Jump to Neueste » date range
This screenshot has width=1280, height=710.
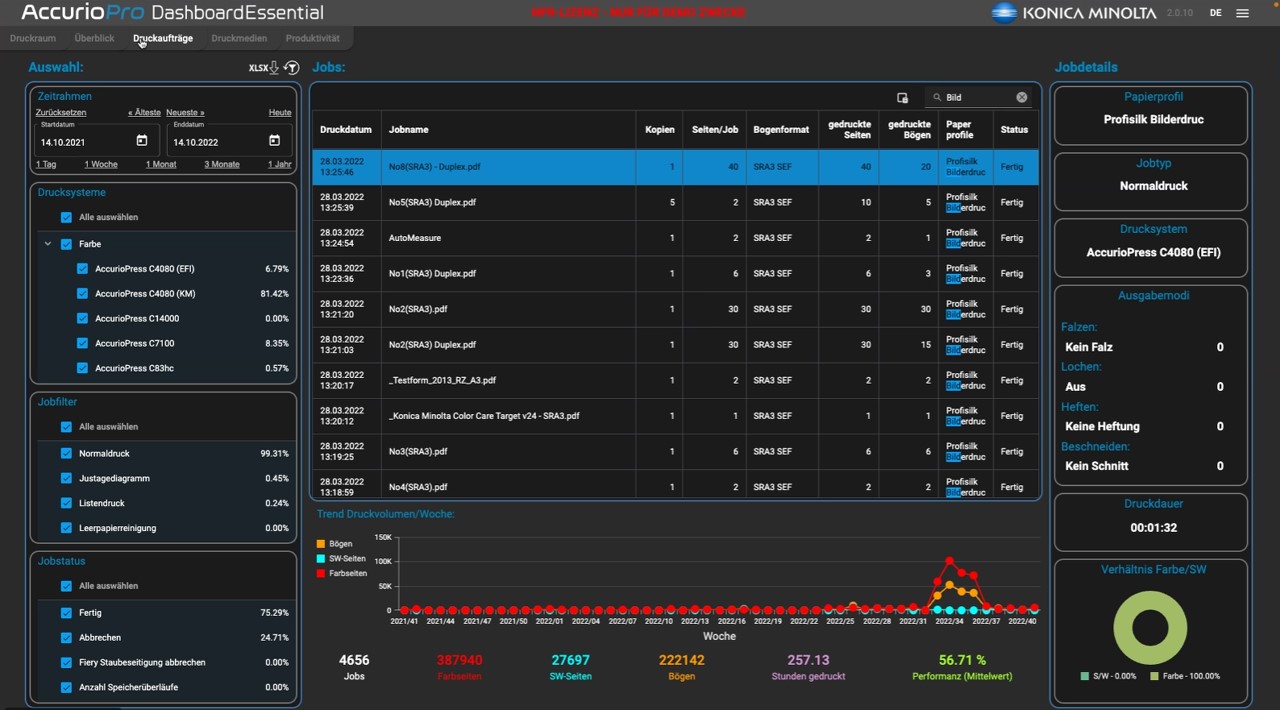(x=185, y=113)
